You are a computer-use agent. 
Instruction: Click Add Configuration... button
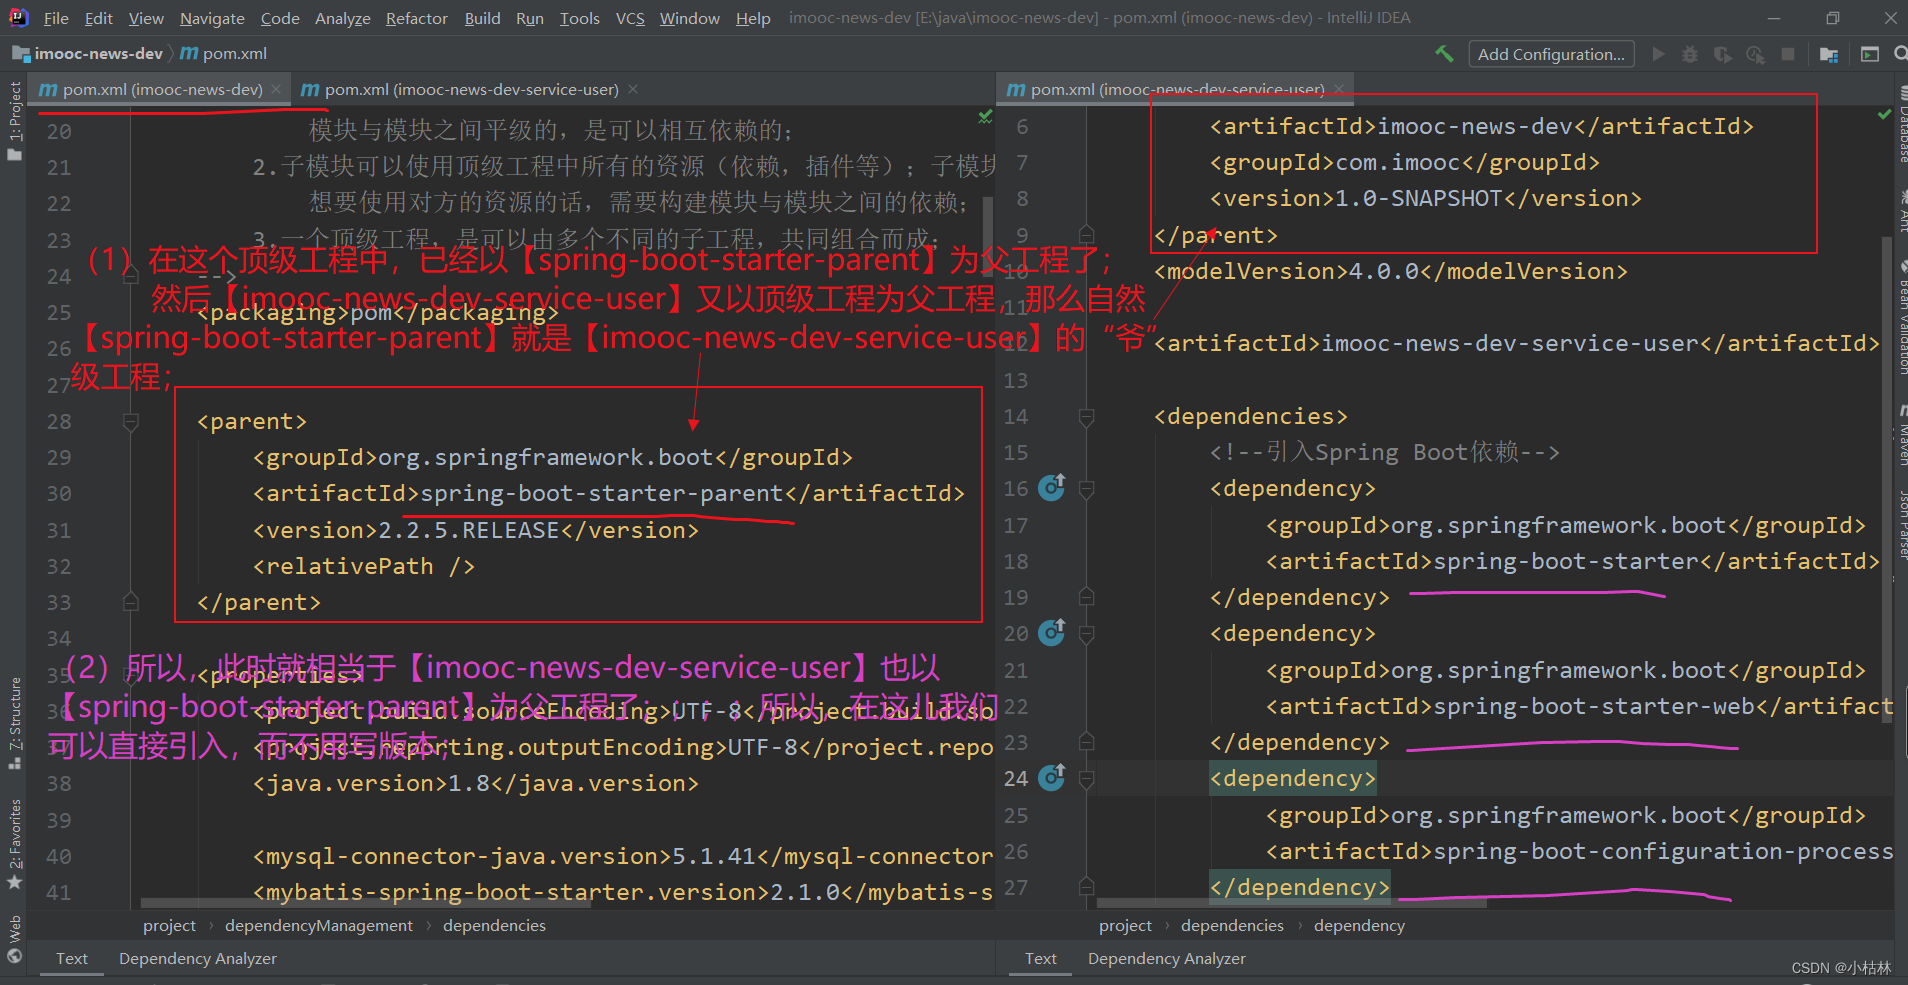[1551, 54]
